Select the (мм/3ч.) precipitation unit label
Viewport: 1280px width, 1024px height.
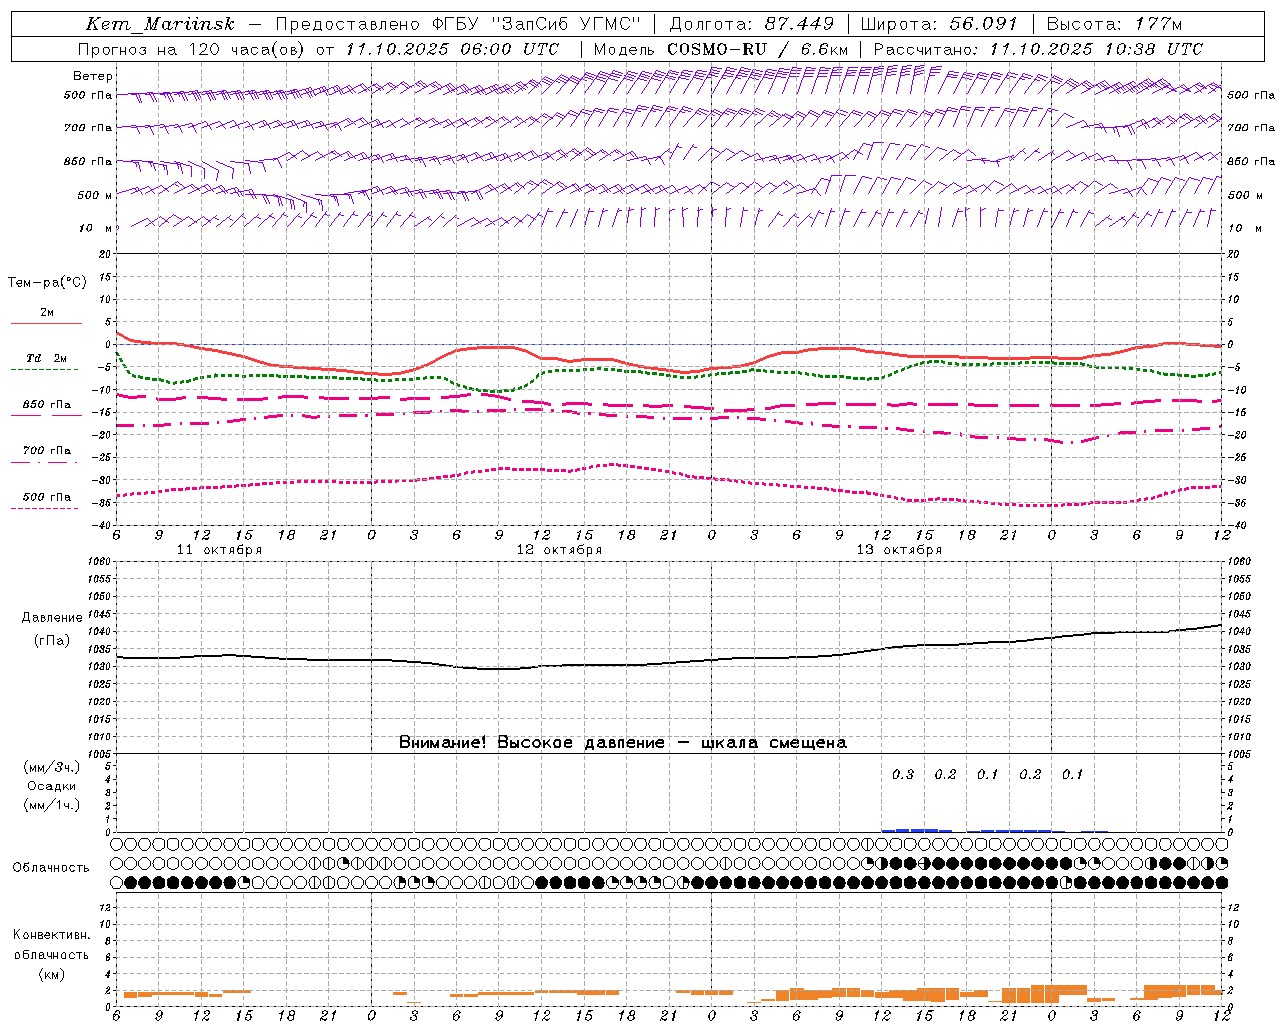coord(51,767)
